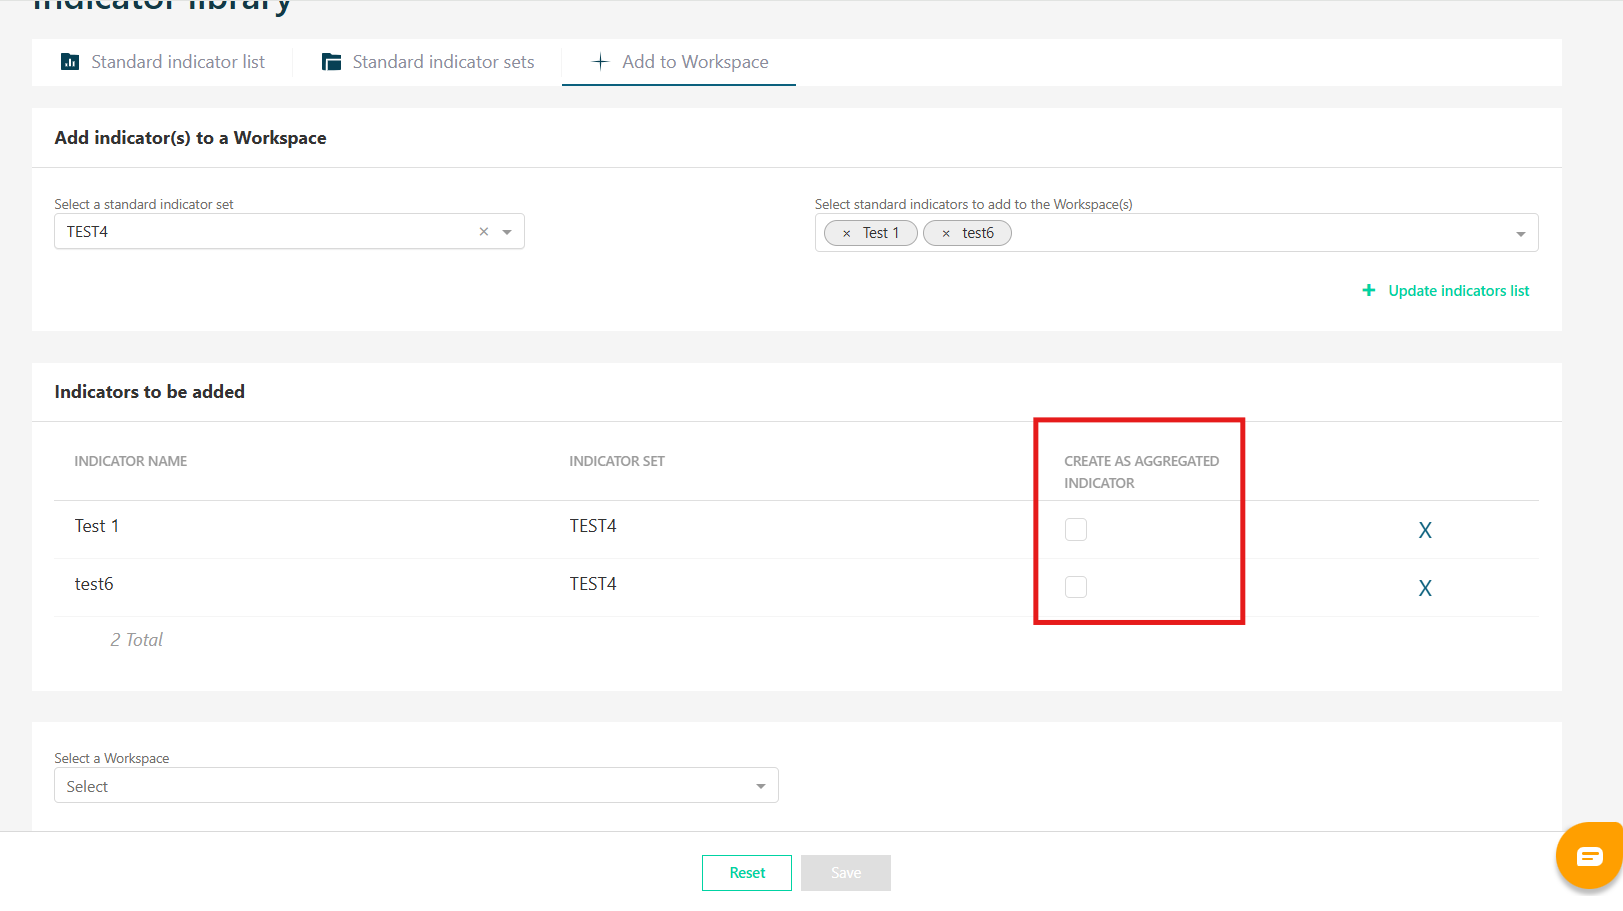This screenshot has width=1623, height=911.
Task: Remove test6 row with X icon
Action: (1425, 588)
